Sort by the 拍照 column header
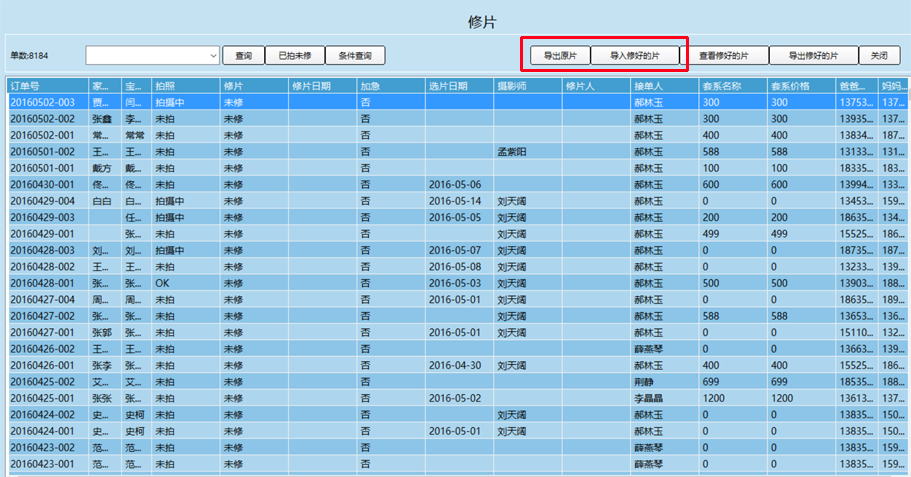This screenshot has width=911, height=477. (x=185, y=86)
